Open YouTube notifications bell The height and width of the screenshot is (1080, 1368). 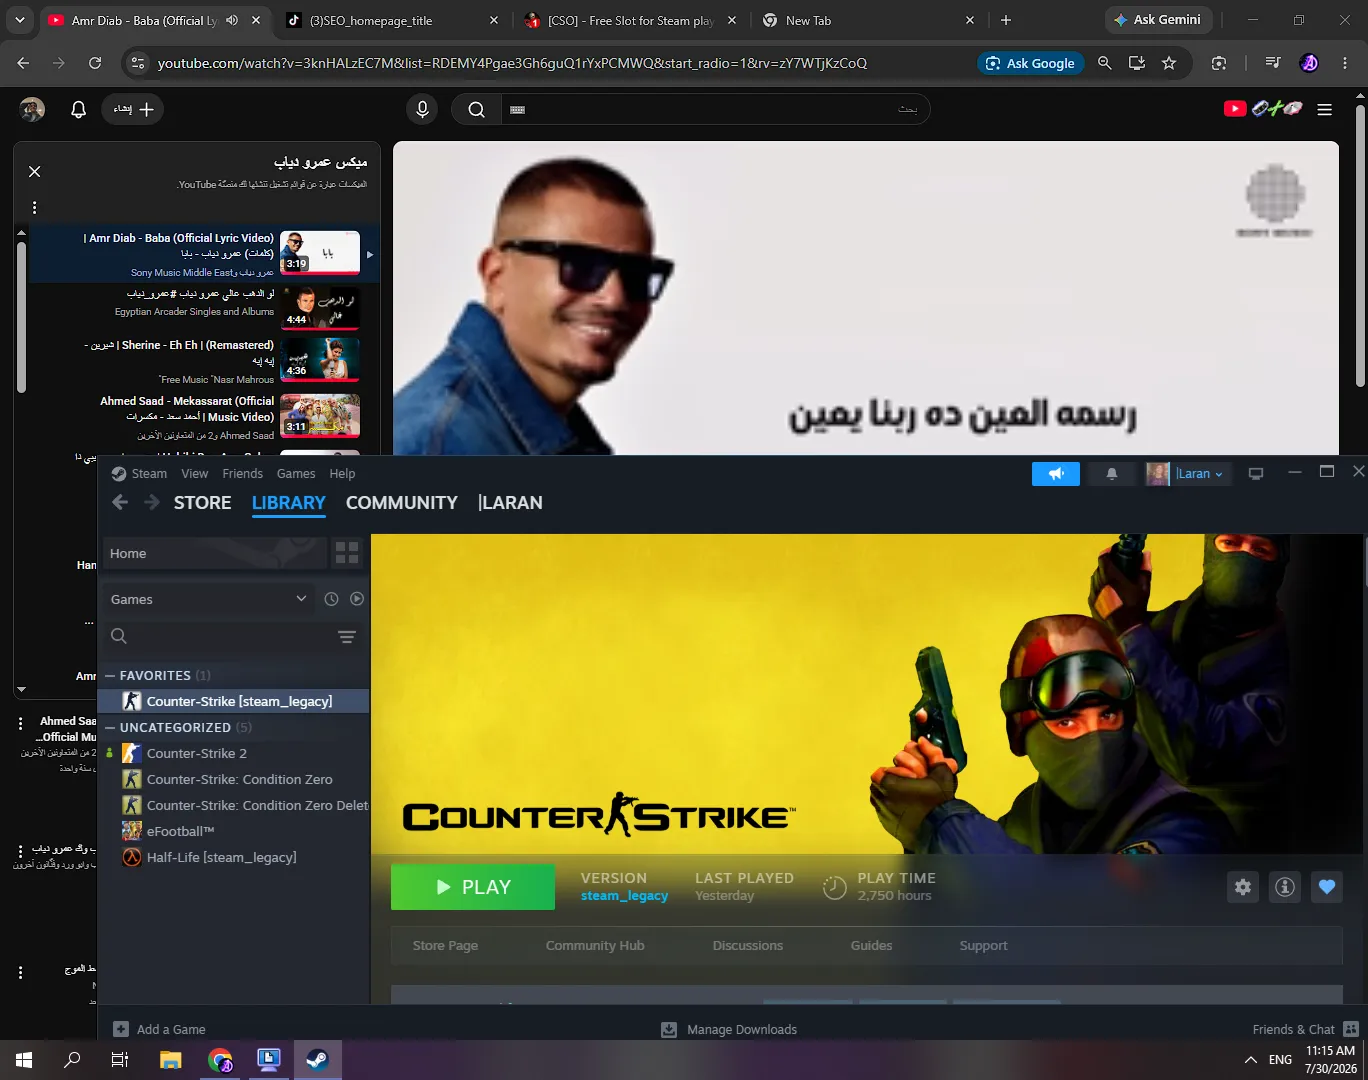click(78, 109)
